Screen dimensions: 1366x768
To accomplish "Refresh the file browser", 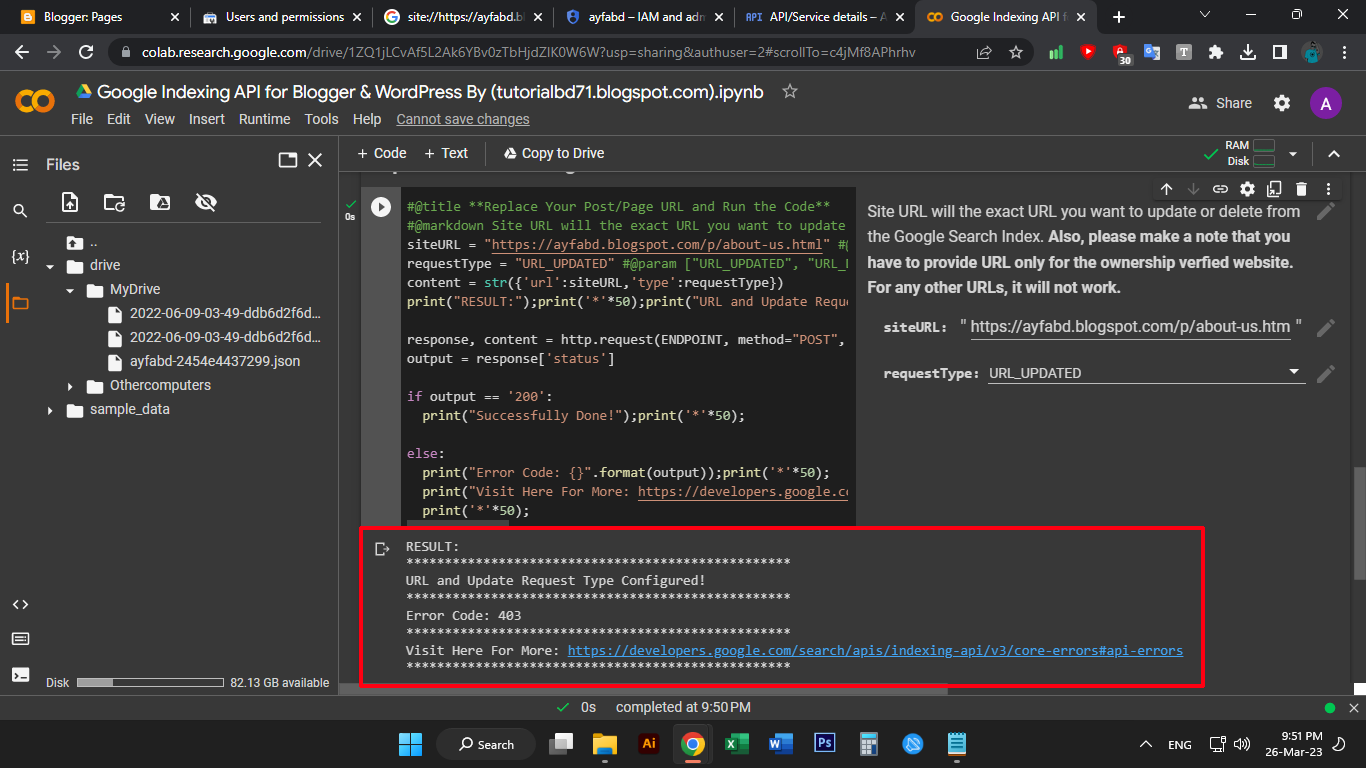I will click(115, 202).
